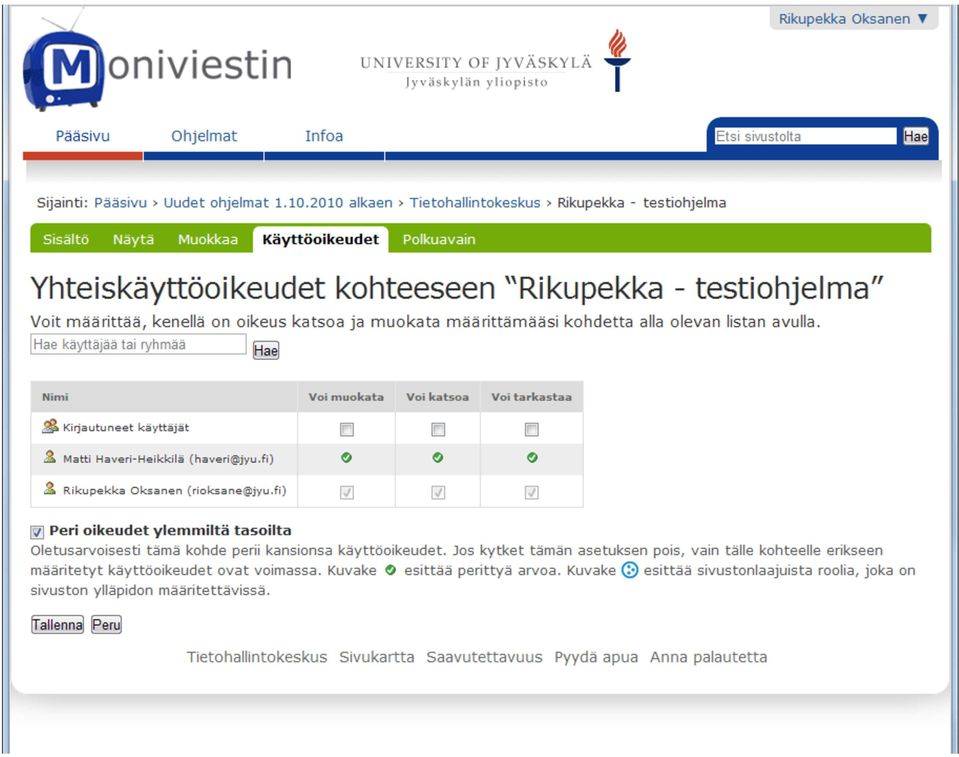The width and height of the screenshot is (959, 757).
Task: Toggle Voi tarkastaa for Rikupekka Oksanen
Action: coord(531,492)
